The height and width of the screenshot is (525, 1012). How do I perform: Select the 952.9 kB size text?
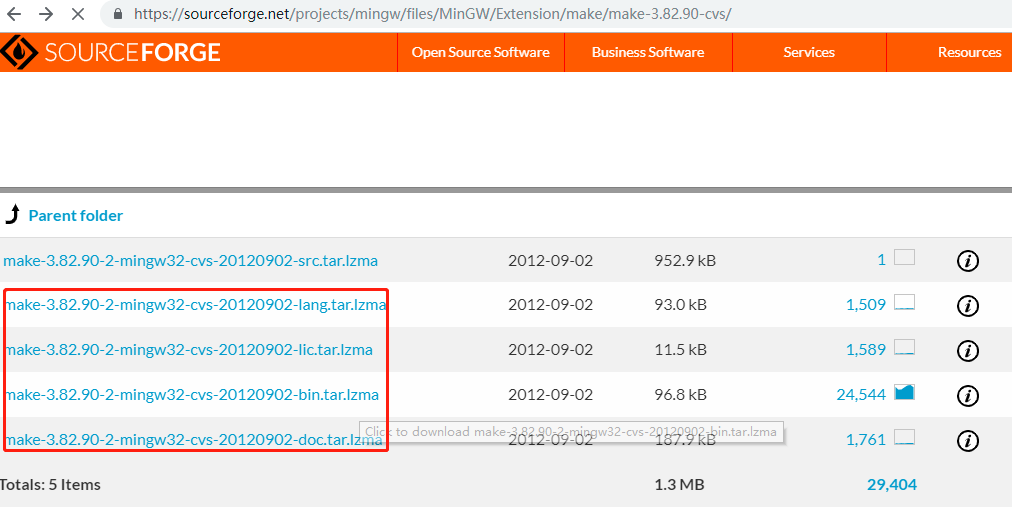click(x=685, y=260)
